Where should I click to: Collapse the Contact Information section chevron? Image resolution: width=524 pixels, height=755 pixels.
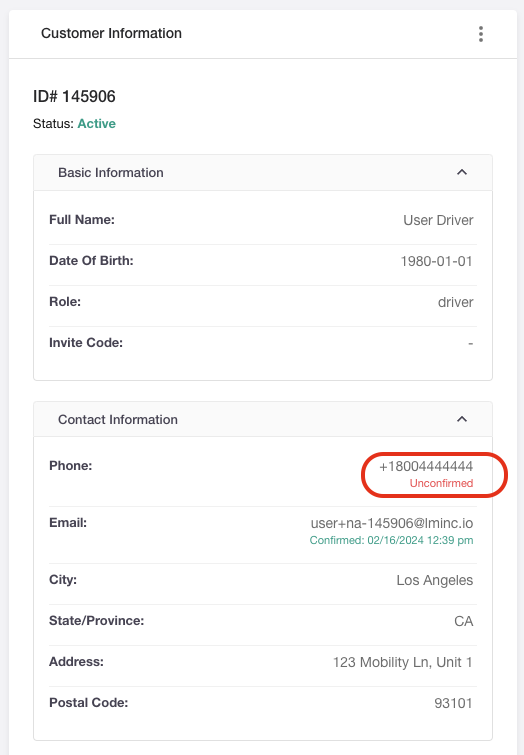462,419
